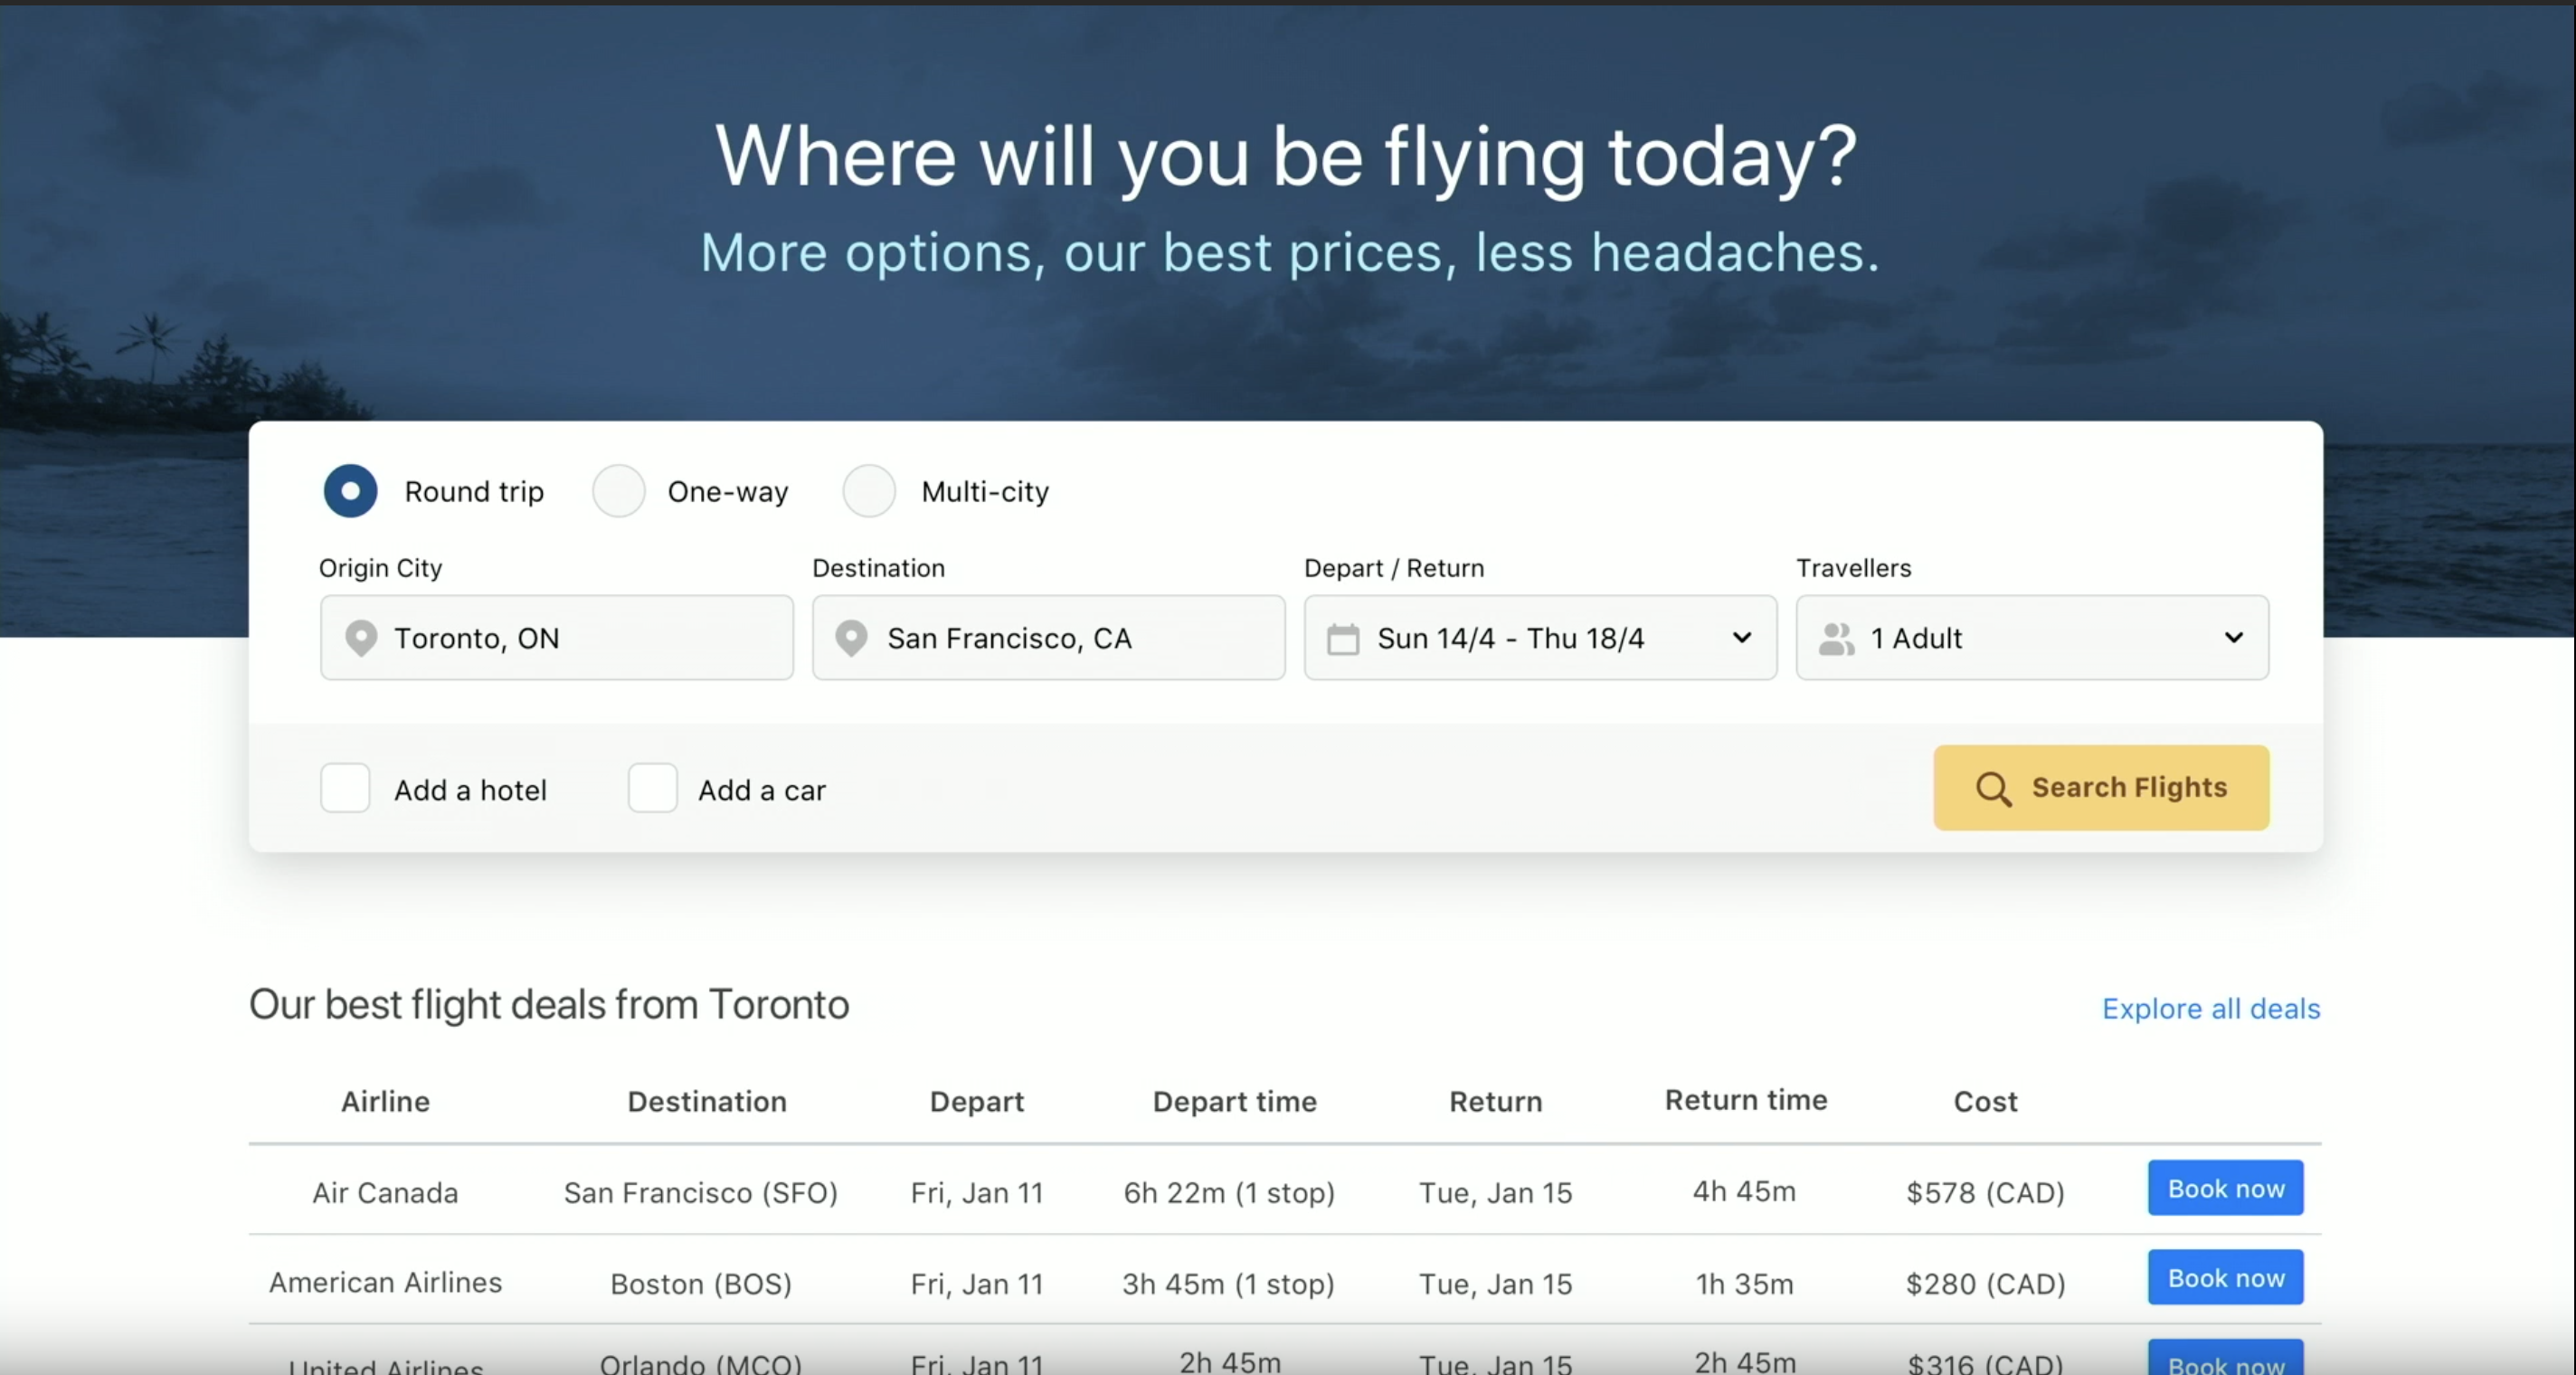Click the Airline column header
2576x1375 pixels.
tap(385, 1102)
